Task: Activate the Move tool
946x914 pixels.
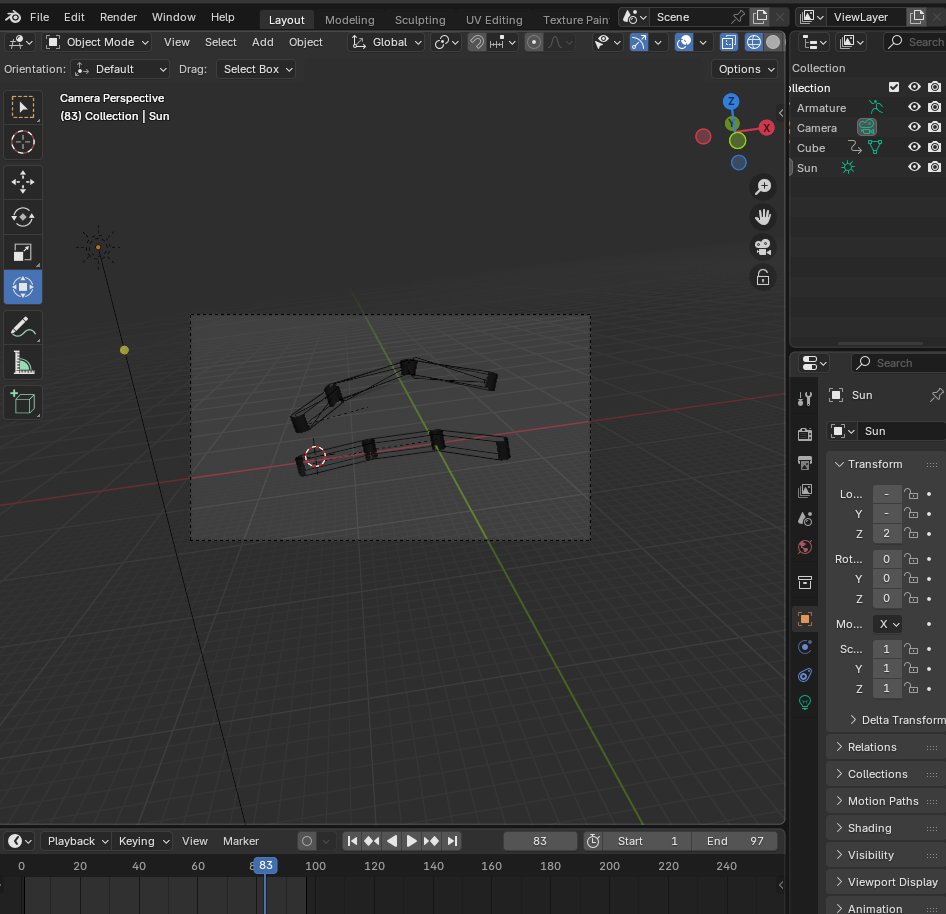Action: 23,181
